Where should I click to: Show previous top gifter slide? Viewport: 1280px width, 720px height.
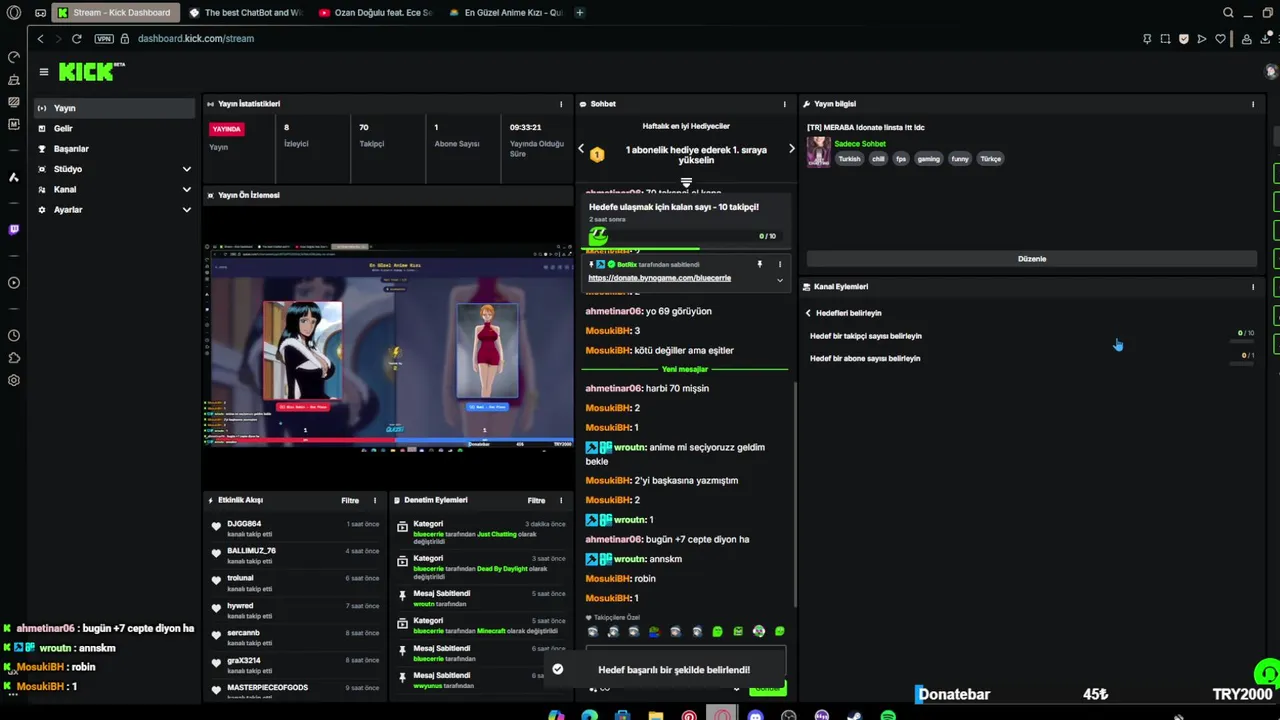coord(581,149)
